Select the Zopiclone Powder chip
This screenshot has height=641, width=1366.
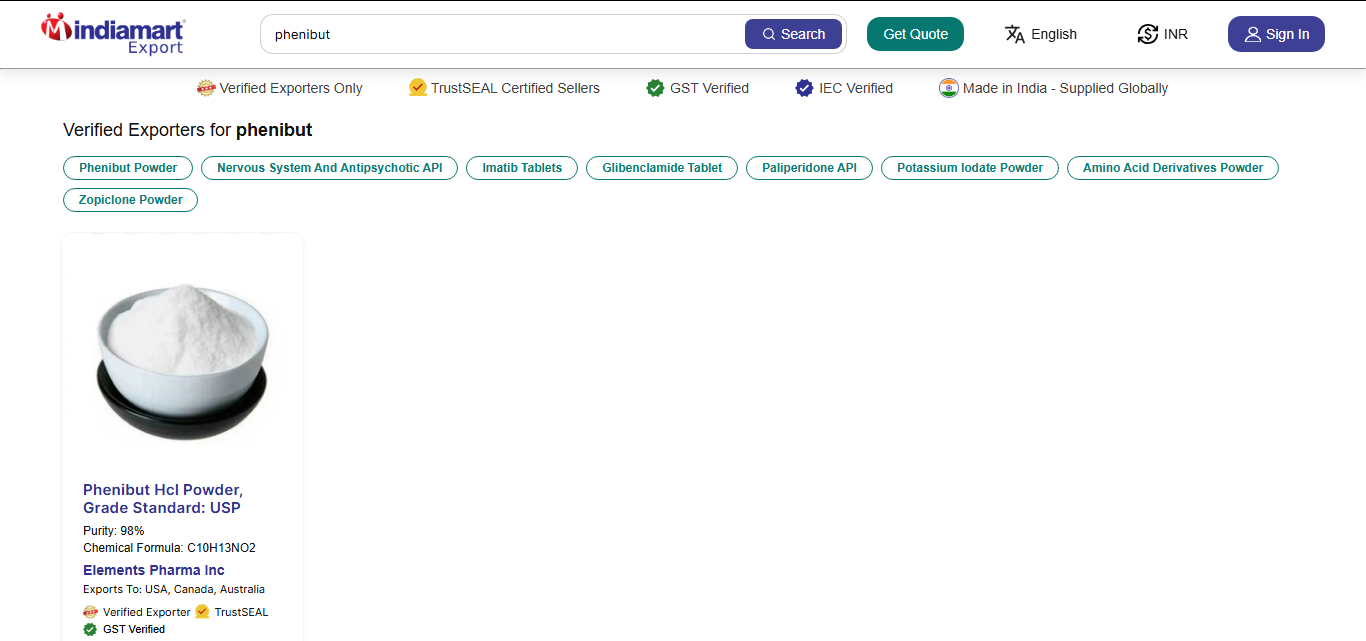click(x=131, y=200)
